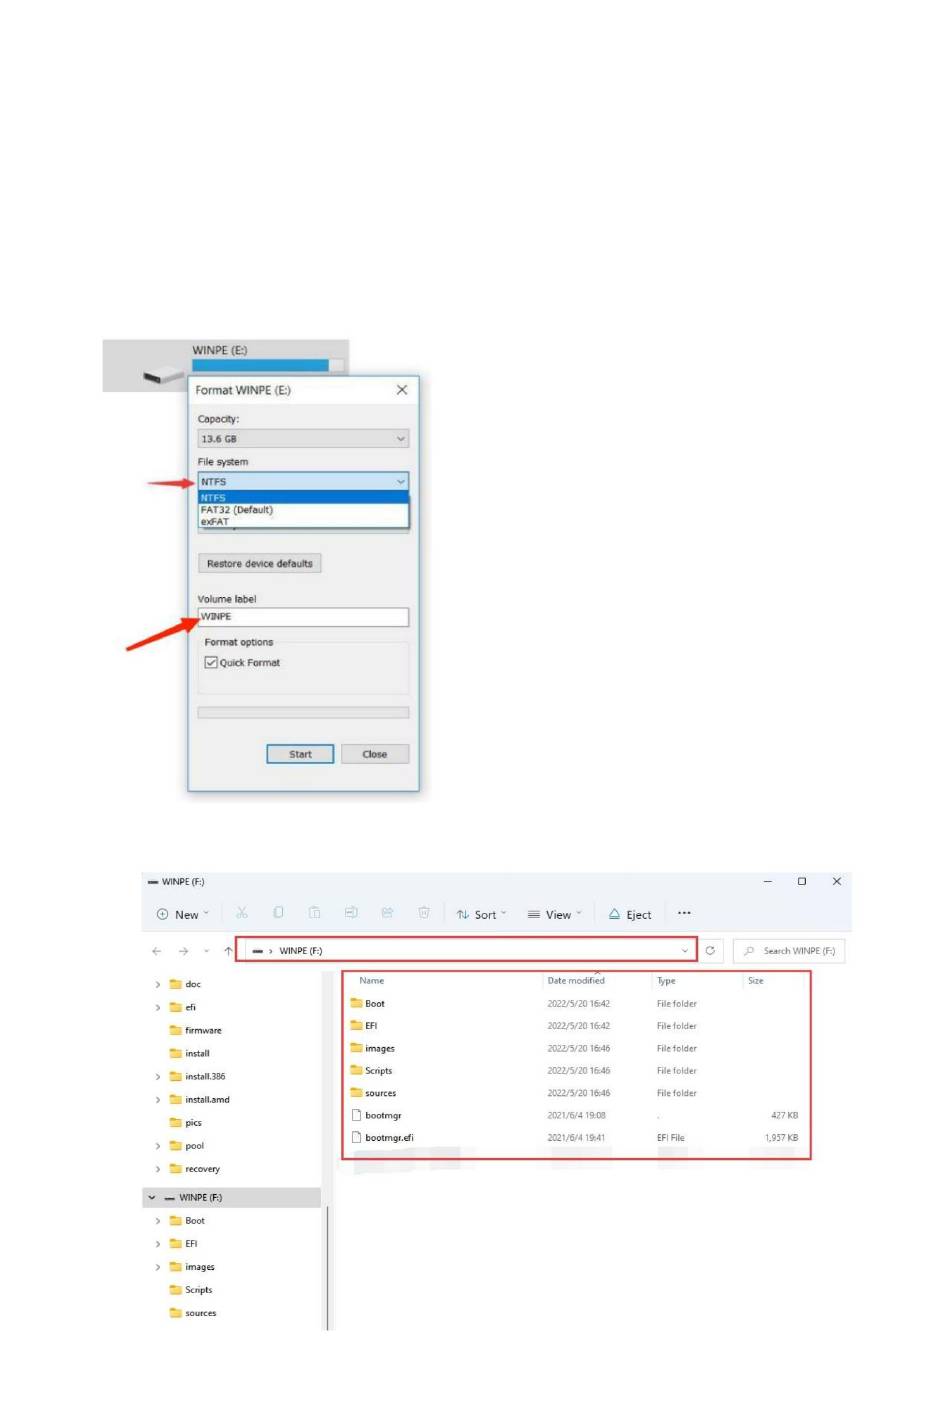Go forward with the right arrow
This screenshot has height=1419, width=950.
(183, 951)
